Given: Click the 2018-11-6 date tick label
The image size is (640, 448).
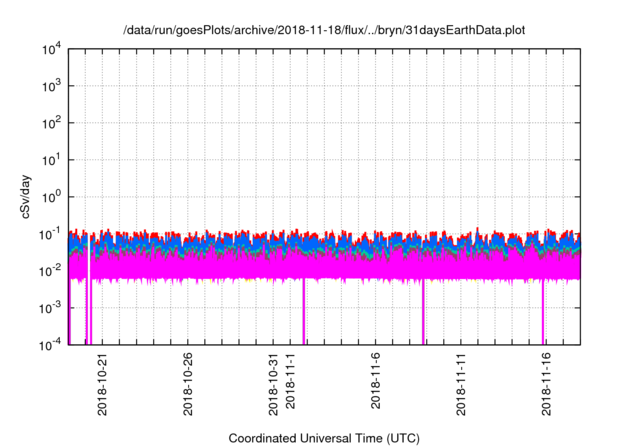Looking at the screenshot, I should tap(375, 381).
